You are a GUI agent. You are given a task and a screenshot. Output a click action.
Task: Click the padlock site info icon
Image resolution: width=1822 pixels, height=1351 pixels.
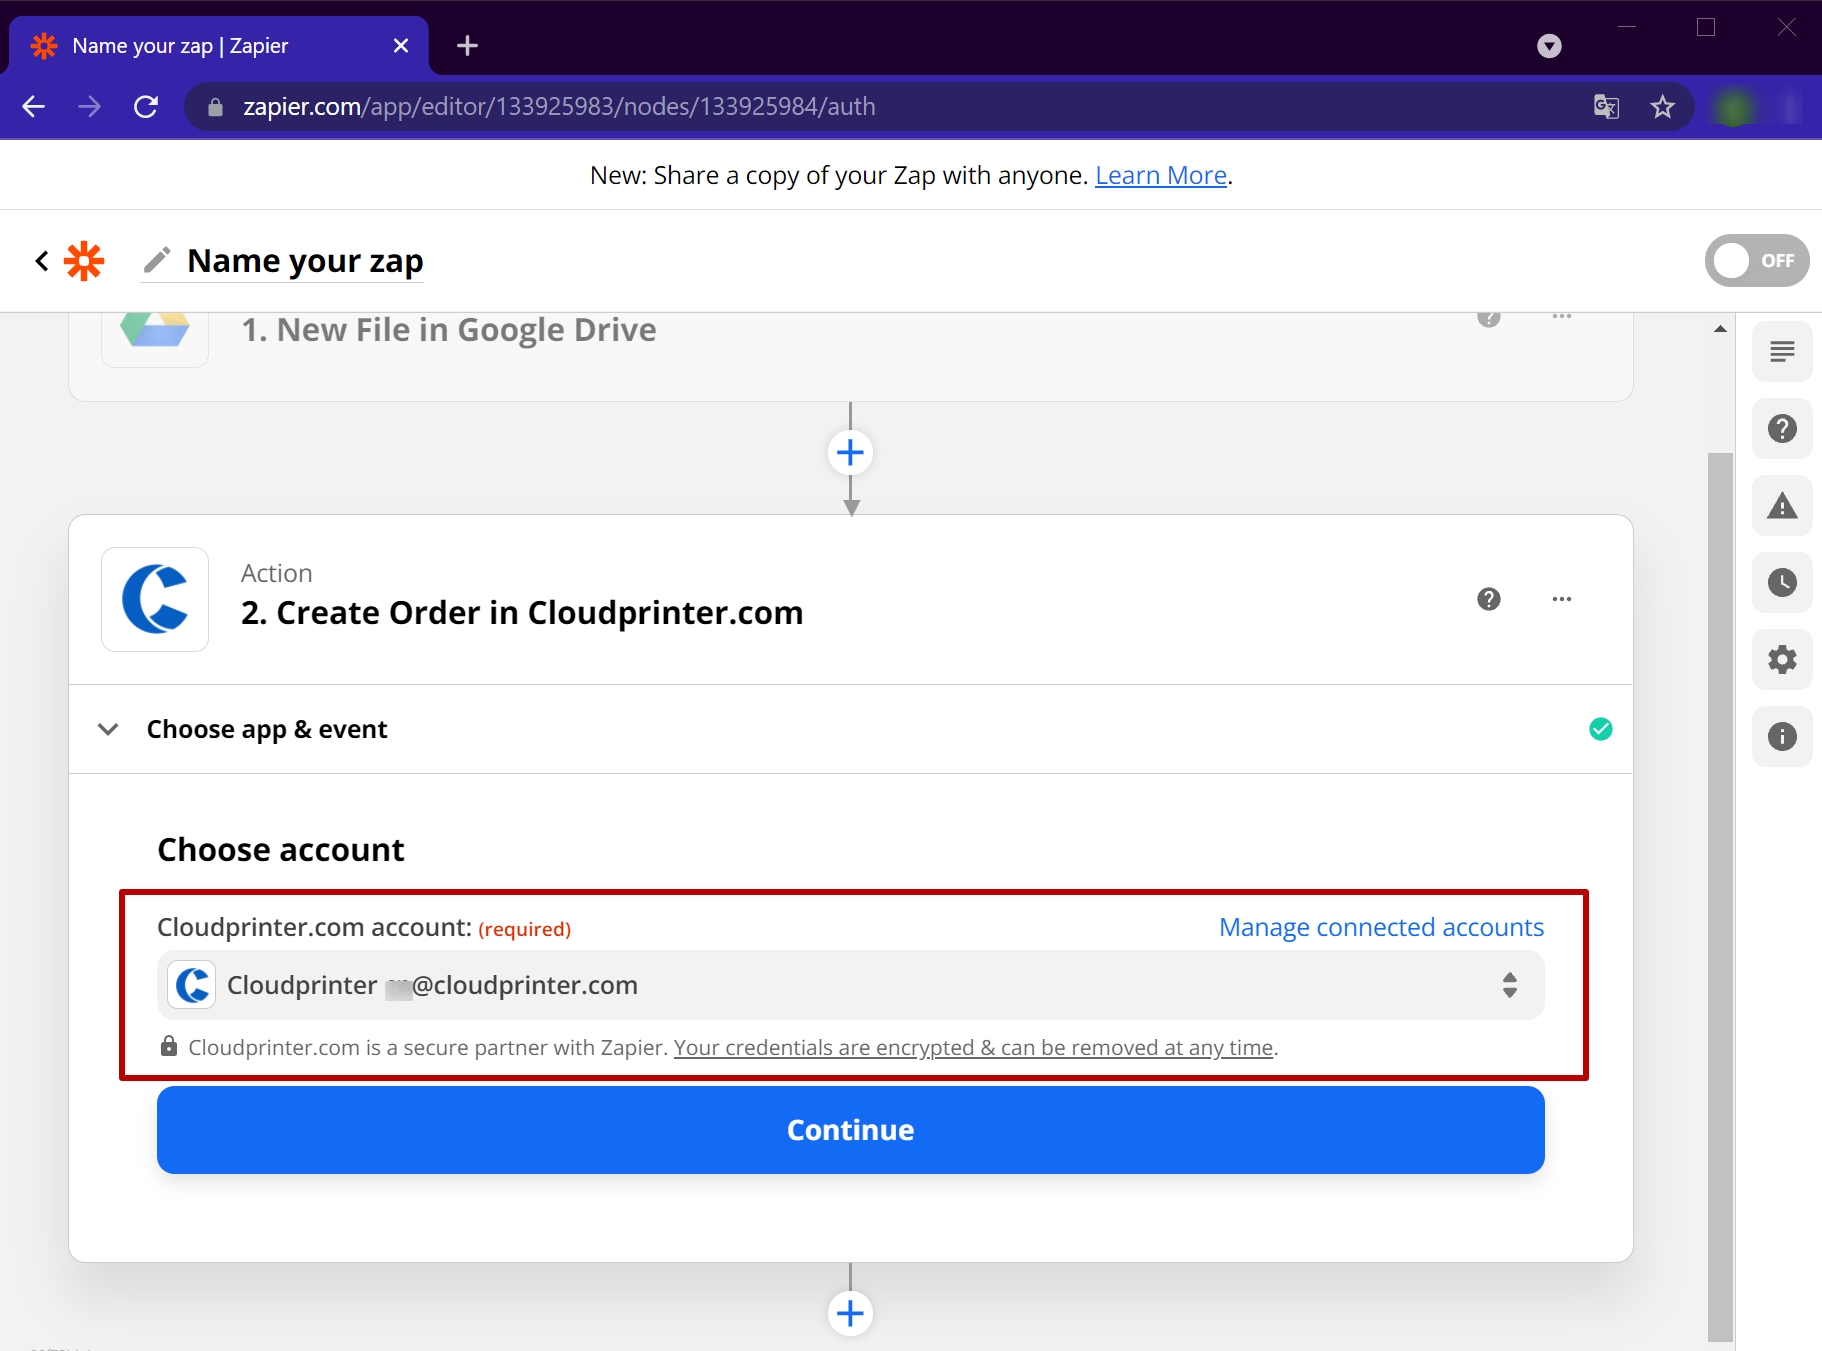[215, 107]
